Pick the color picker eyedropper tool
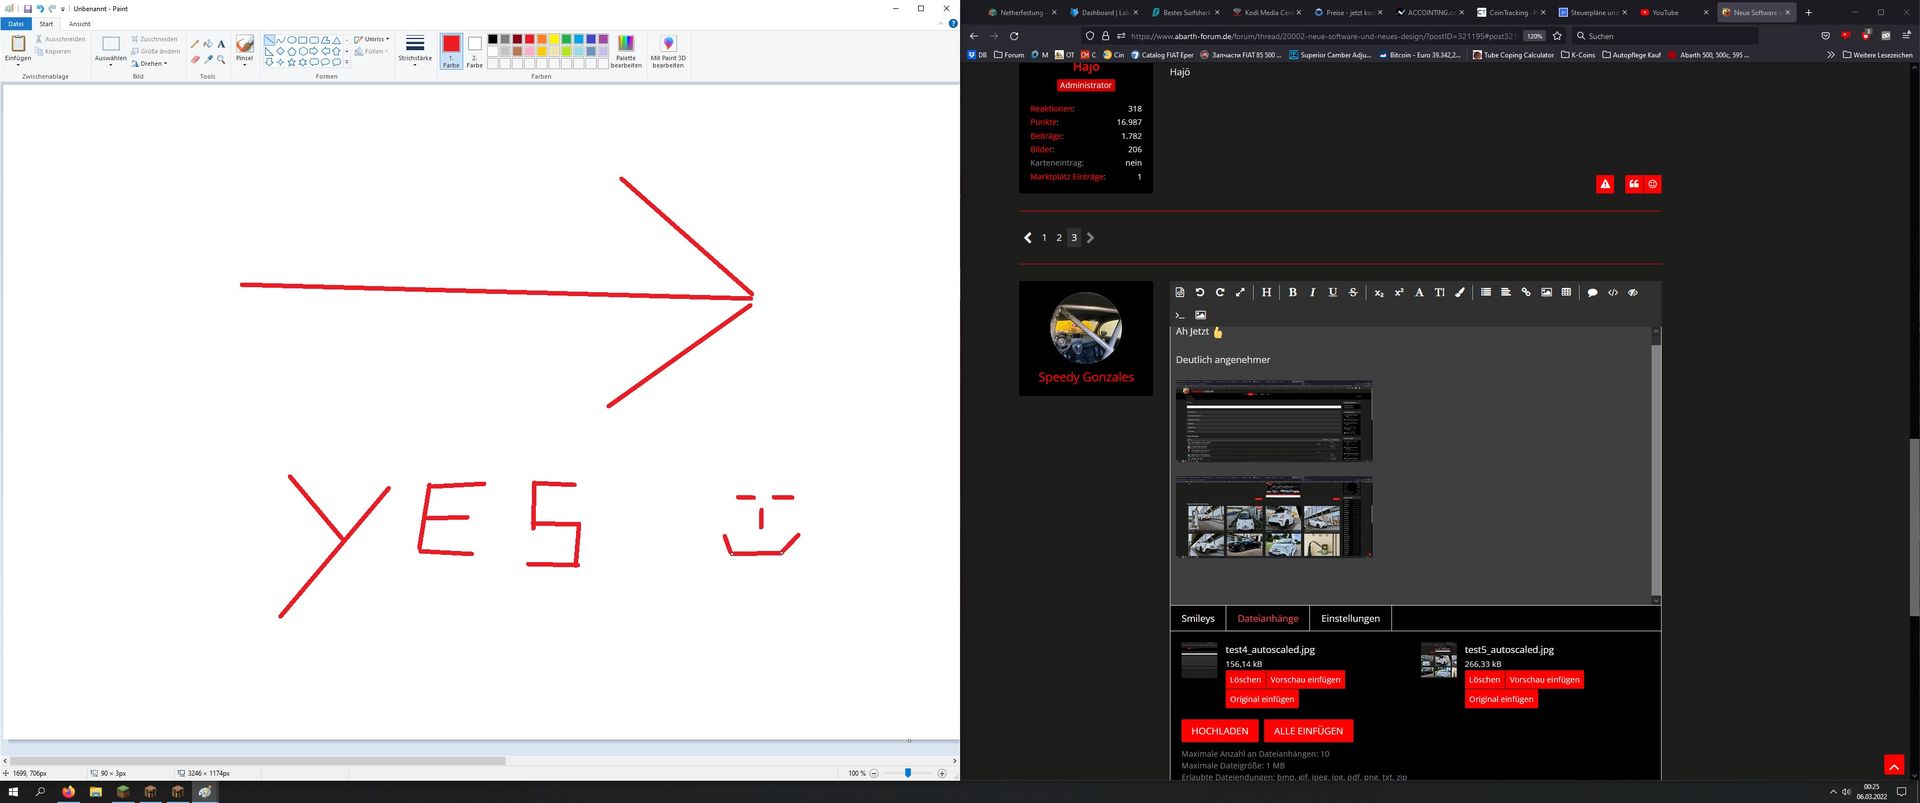This screenshot has width=1920, height=803. 208,59
